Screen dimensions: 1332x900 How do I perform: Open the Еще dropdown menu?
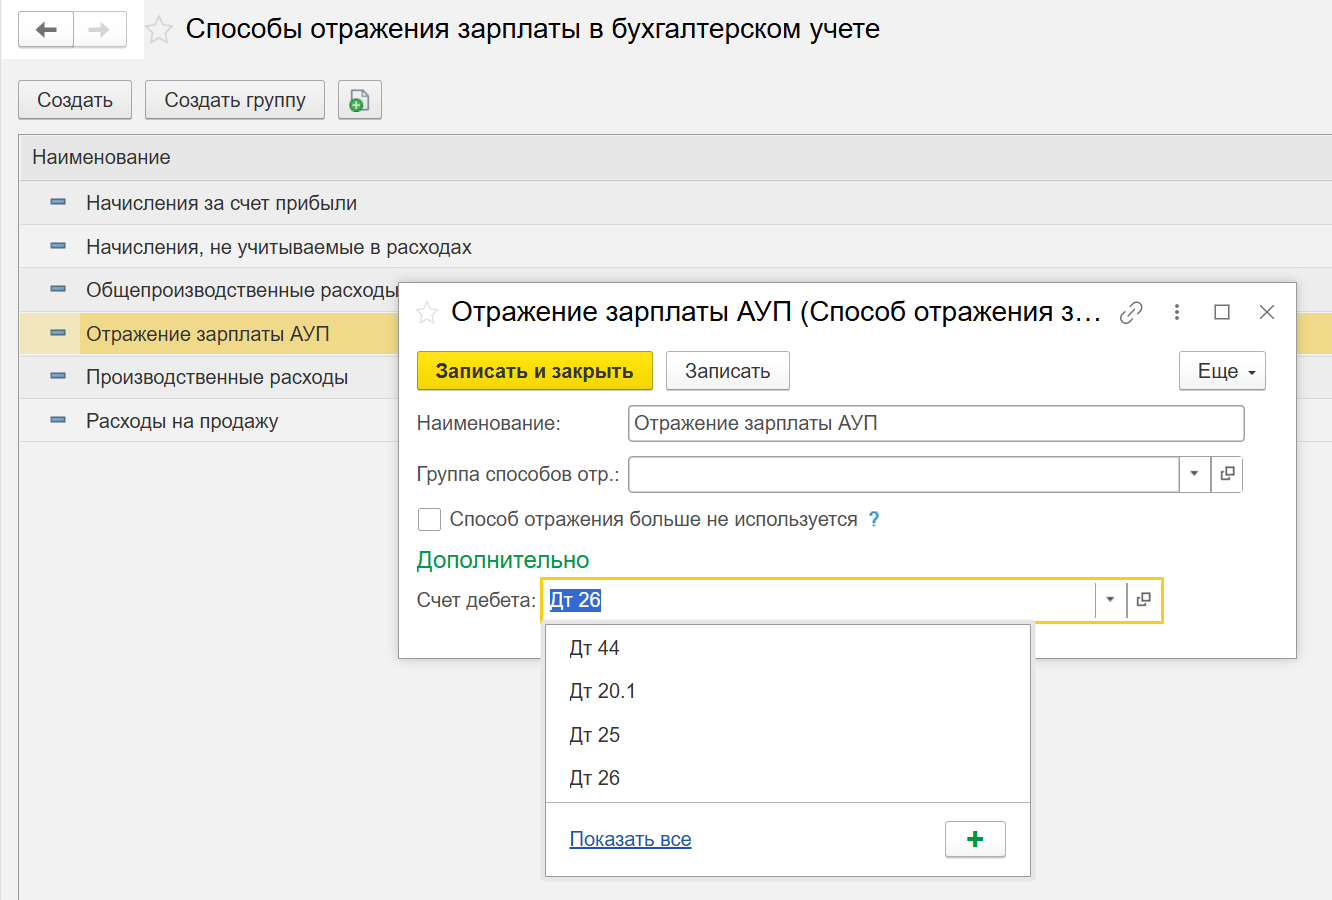1223,371
